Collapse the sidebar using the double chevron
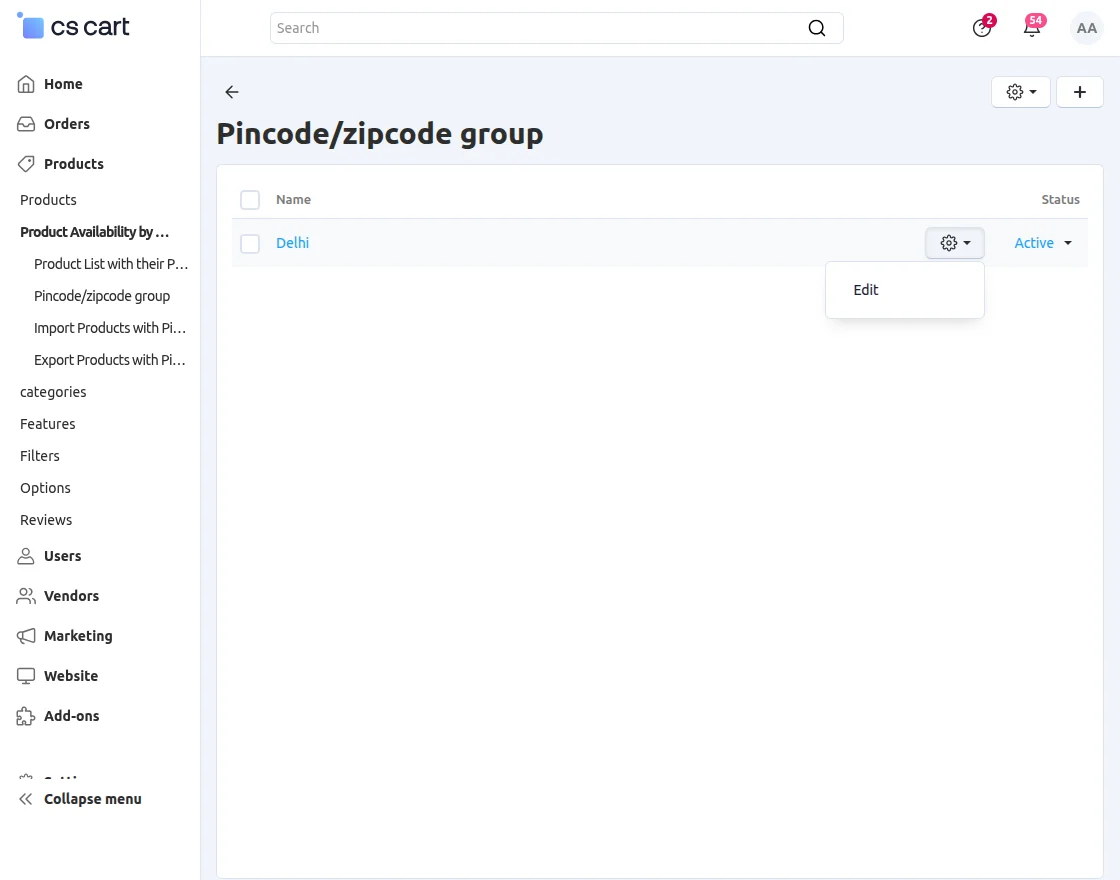This screenshot has width=1120, height=880. 24,799
